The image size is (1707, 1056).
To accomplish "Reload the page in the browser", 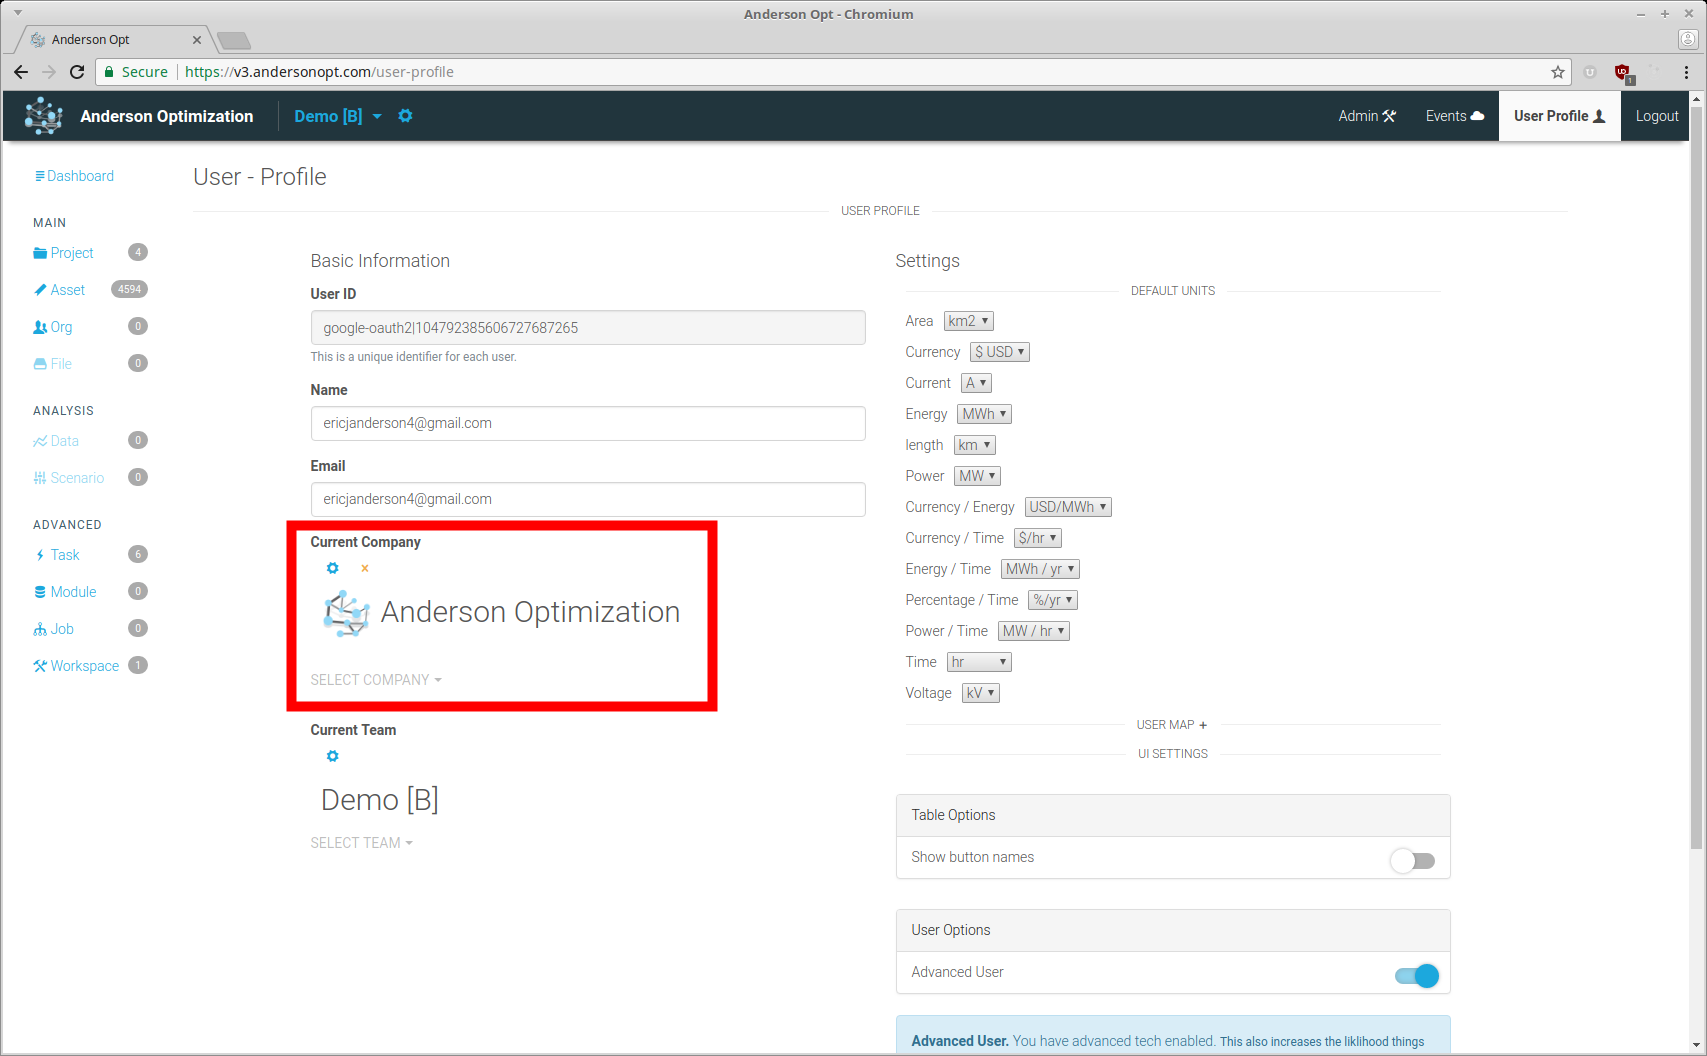I will pyautogui.click(x=77, y=72).
